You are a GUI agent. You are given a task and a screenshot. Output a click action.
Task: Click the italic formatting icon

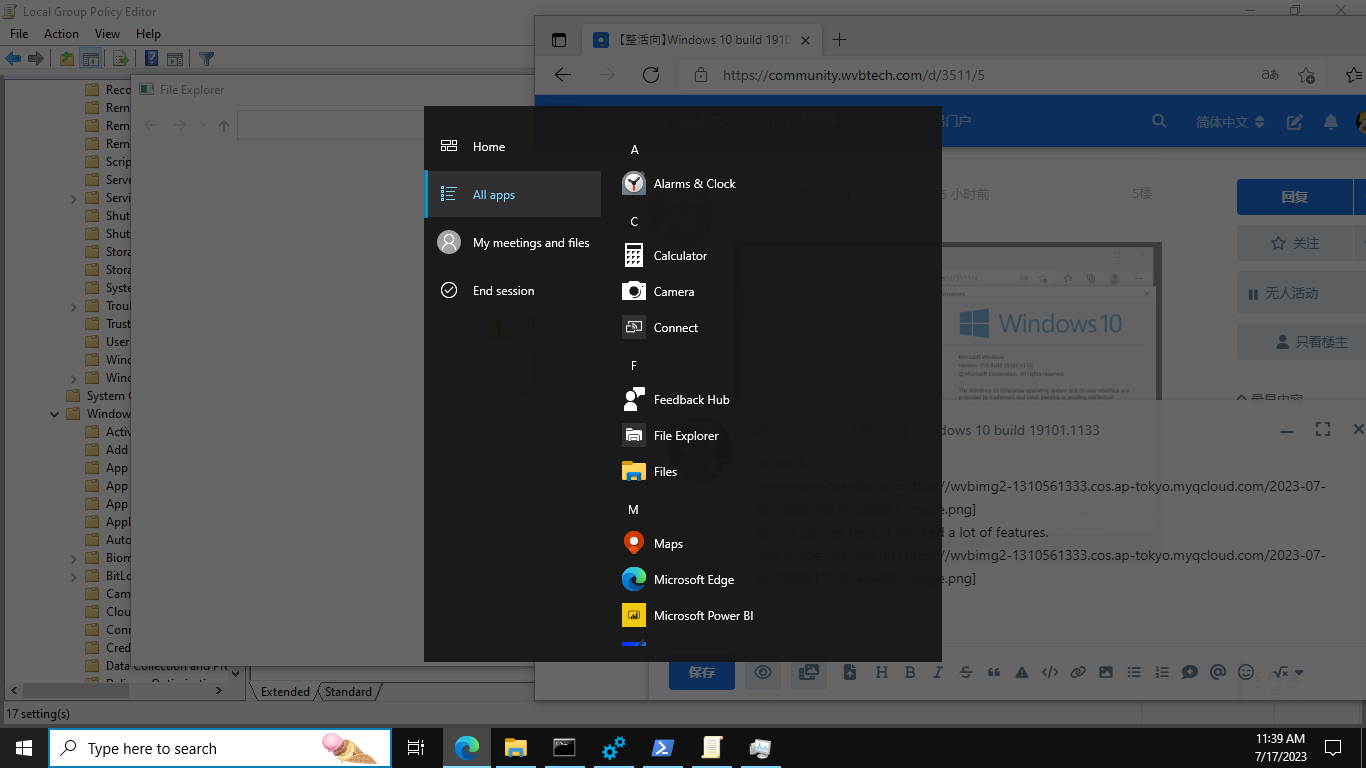coord(938,672)
